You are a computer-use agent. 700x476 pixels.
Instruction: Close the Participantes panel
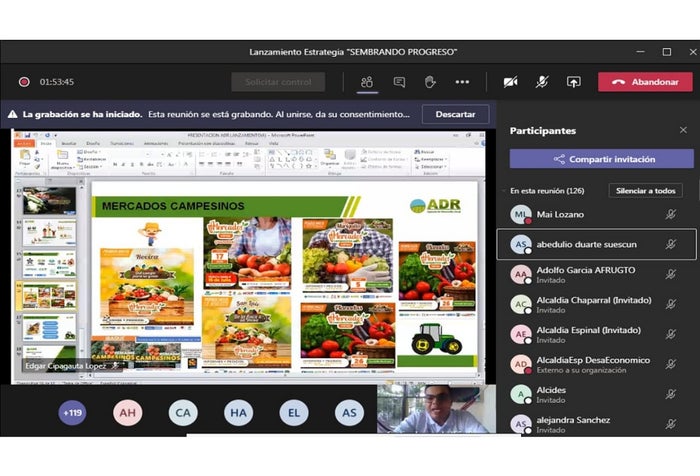coord(683,130)
